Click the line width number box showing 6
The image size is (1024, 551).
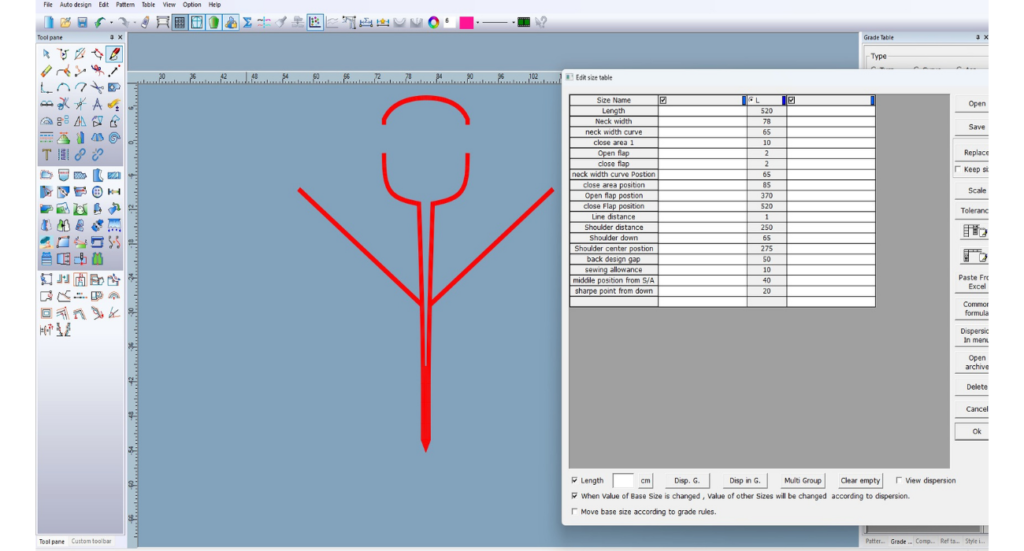click(449, 22)
